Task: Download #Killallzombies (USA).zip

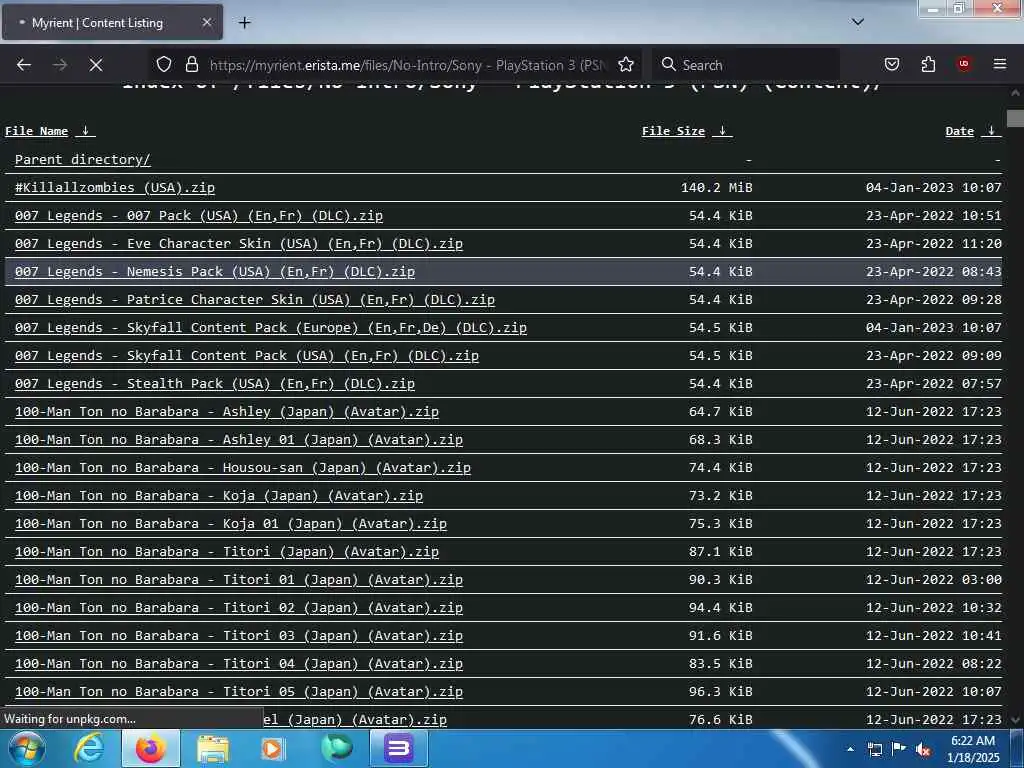Action: [x=115, y=187]
